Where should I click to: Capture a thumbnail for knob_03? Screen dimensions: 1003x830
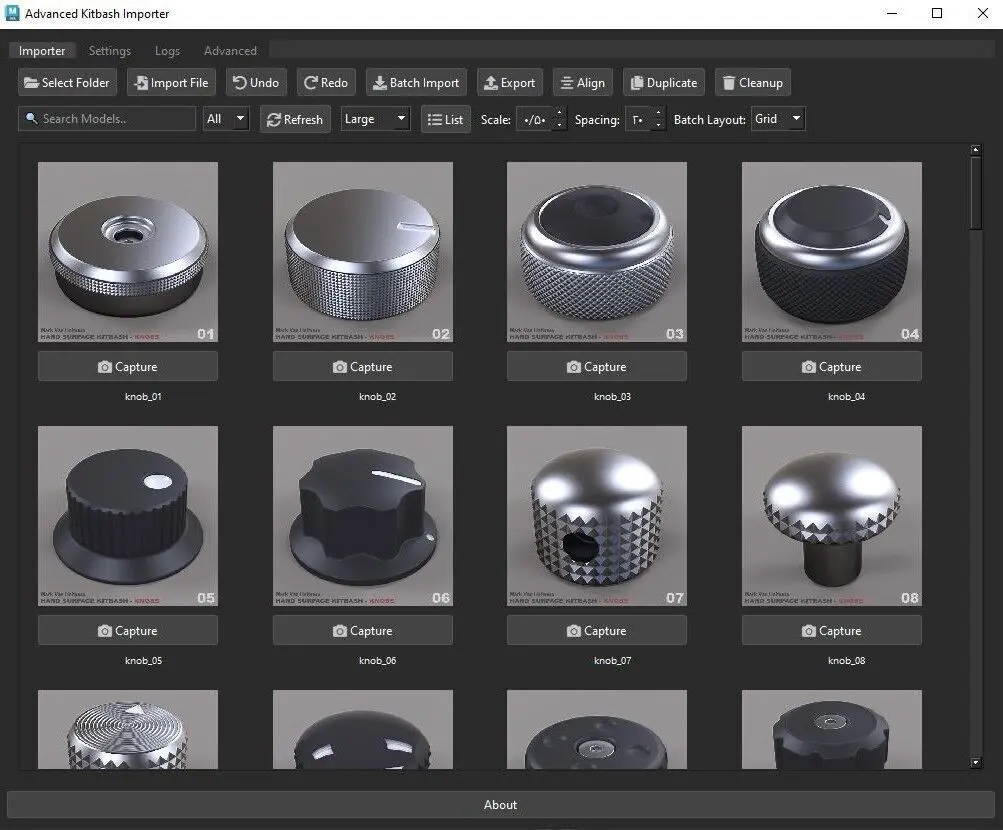(597, 366)
